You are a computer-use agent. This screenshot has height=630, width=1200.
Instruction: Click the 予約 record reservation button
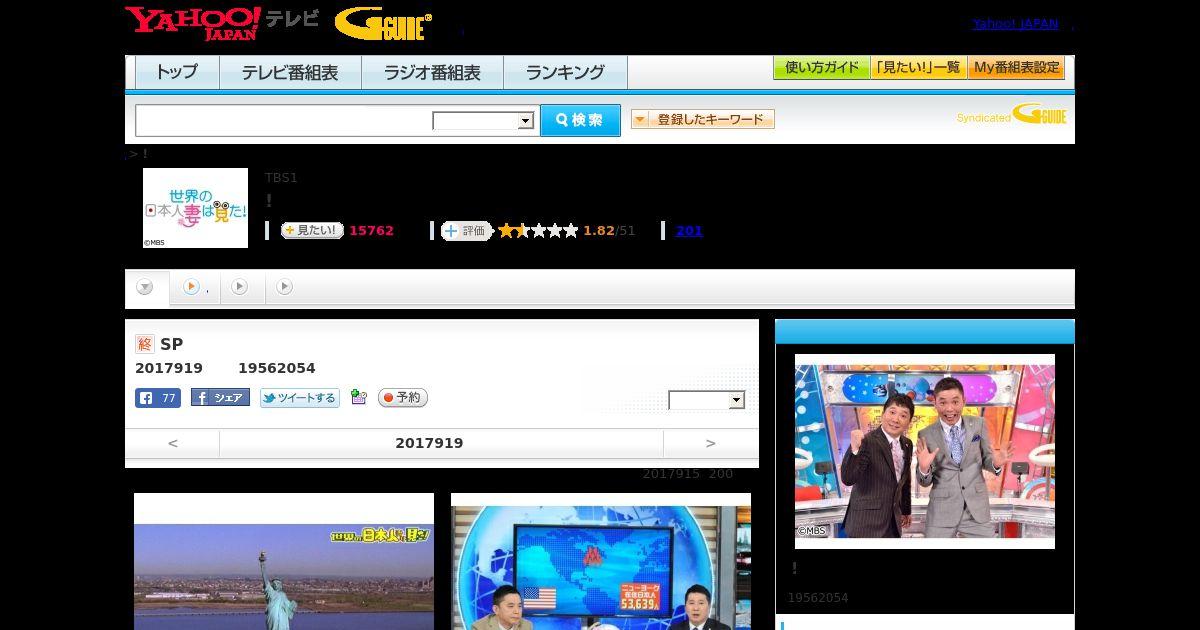pyautogui.click(x=403, y=398)
